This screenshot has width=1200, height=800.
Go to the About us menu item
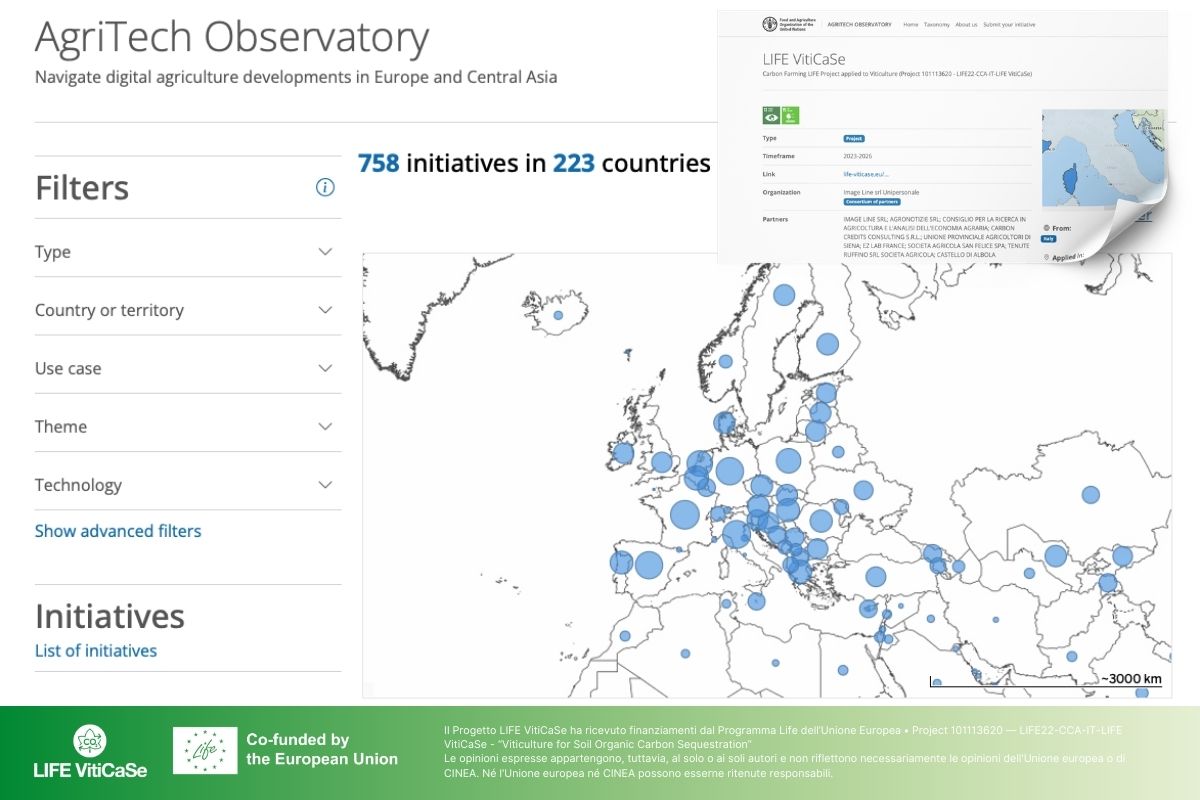(966, 24)
